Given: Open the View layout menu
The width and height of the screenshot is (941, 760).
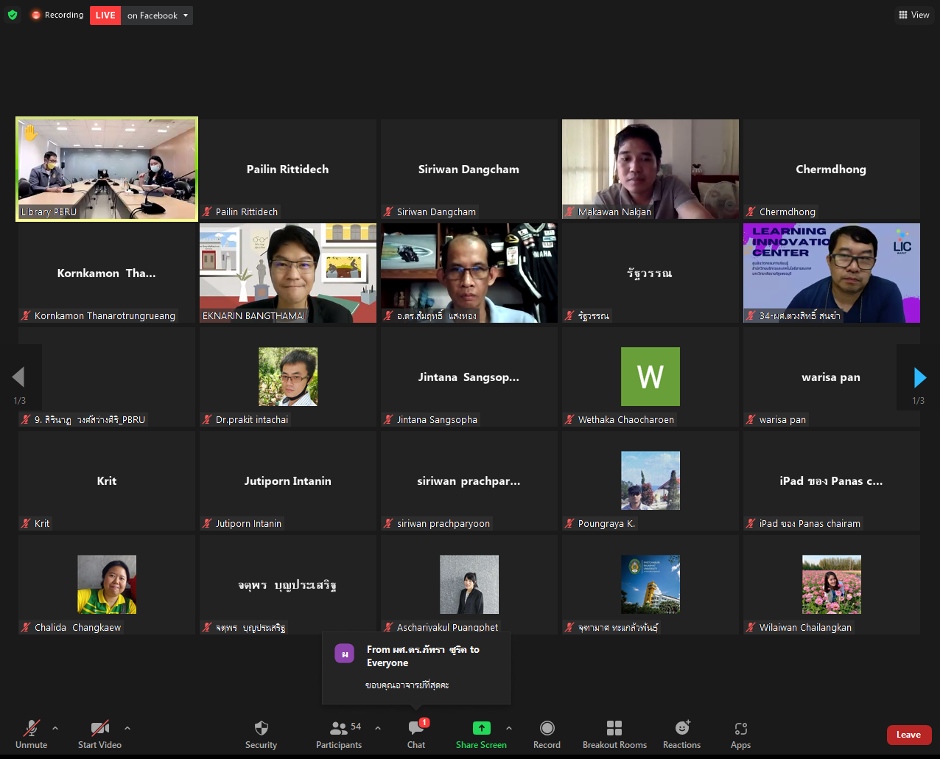Looking at the screenshot, I should [x=914, y=15].
